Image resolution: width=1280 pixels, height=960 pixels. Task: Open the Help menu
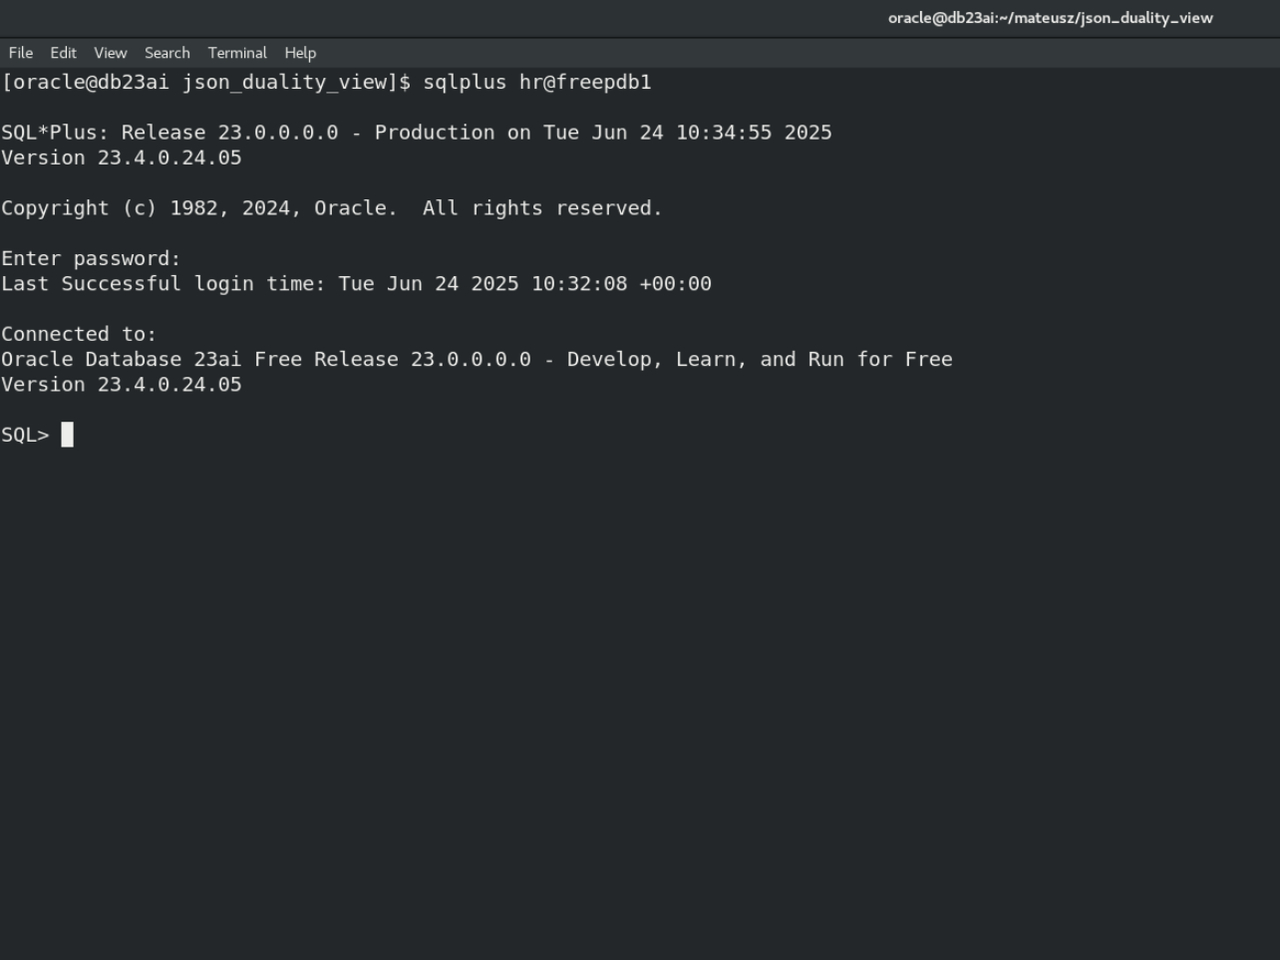coord(300,53)
